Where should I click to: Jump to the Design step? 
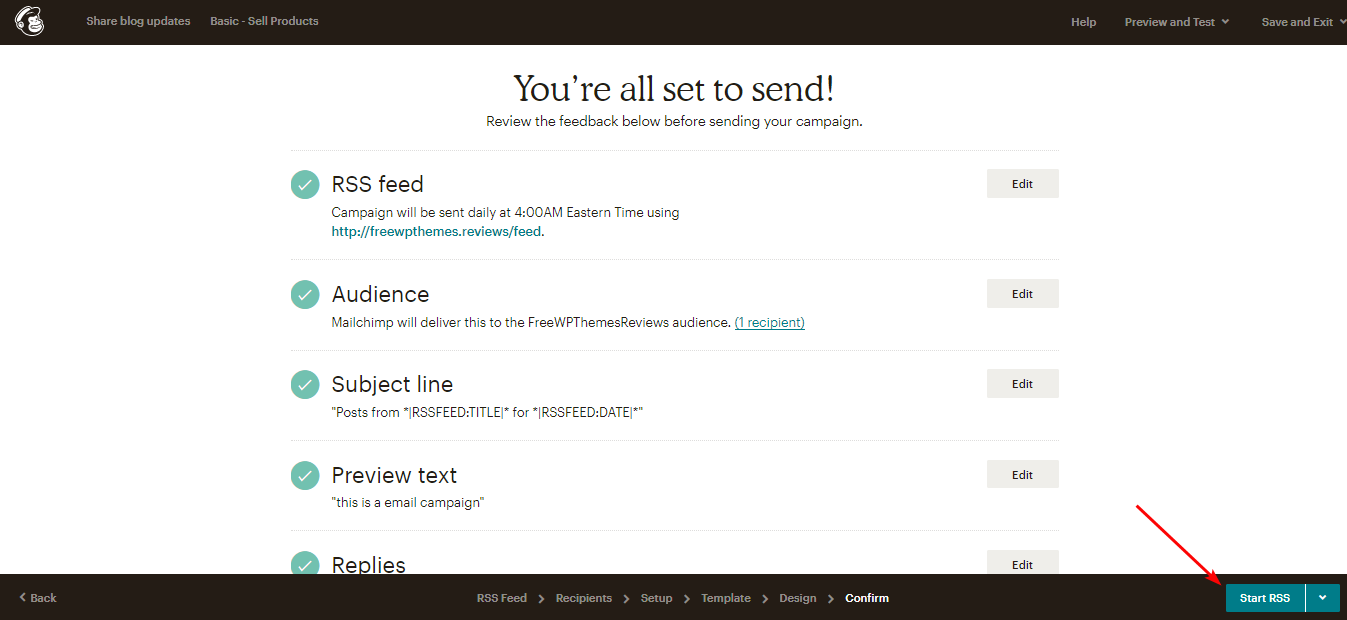pos(797,598)
